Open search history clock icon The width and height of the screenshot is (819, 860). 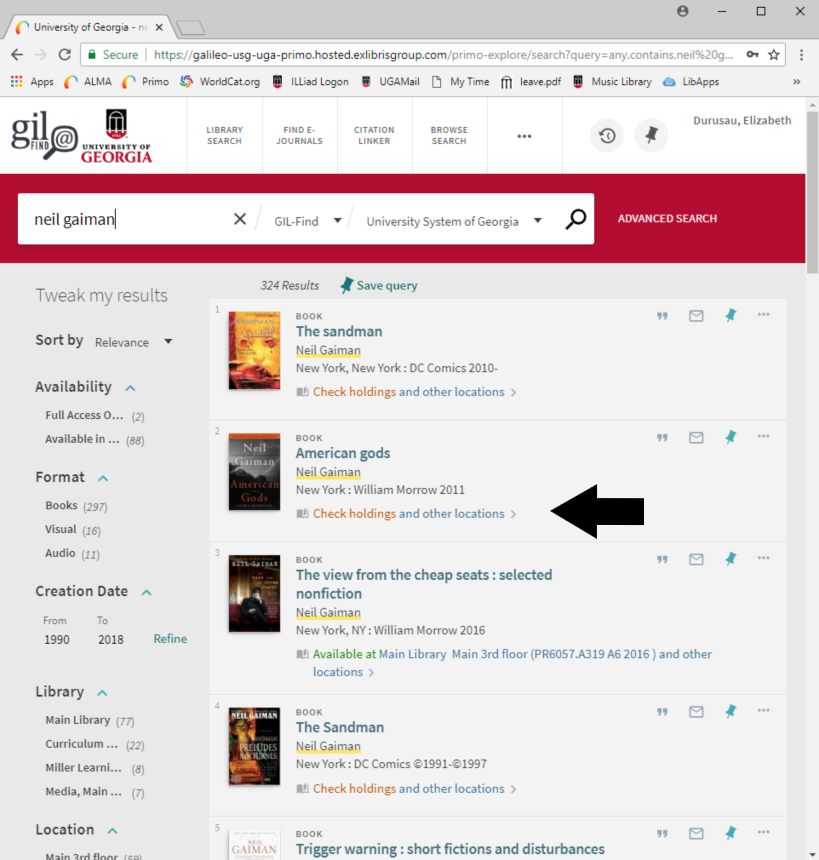click(x=607, y=135)
